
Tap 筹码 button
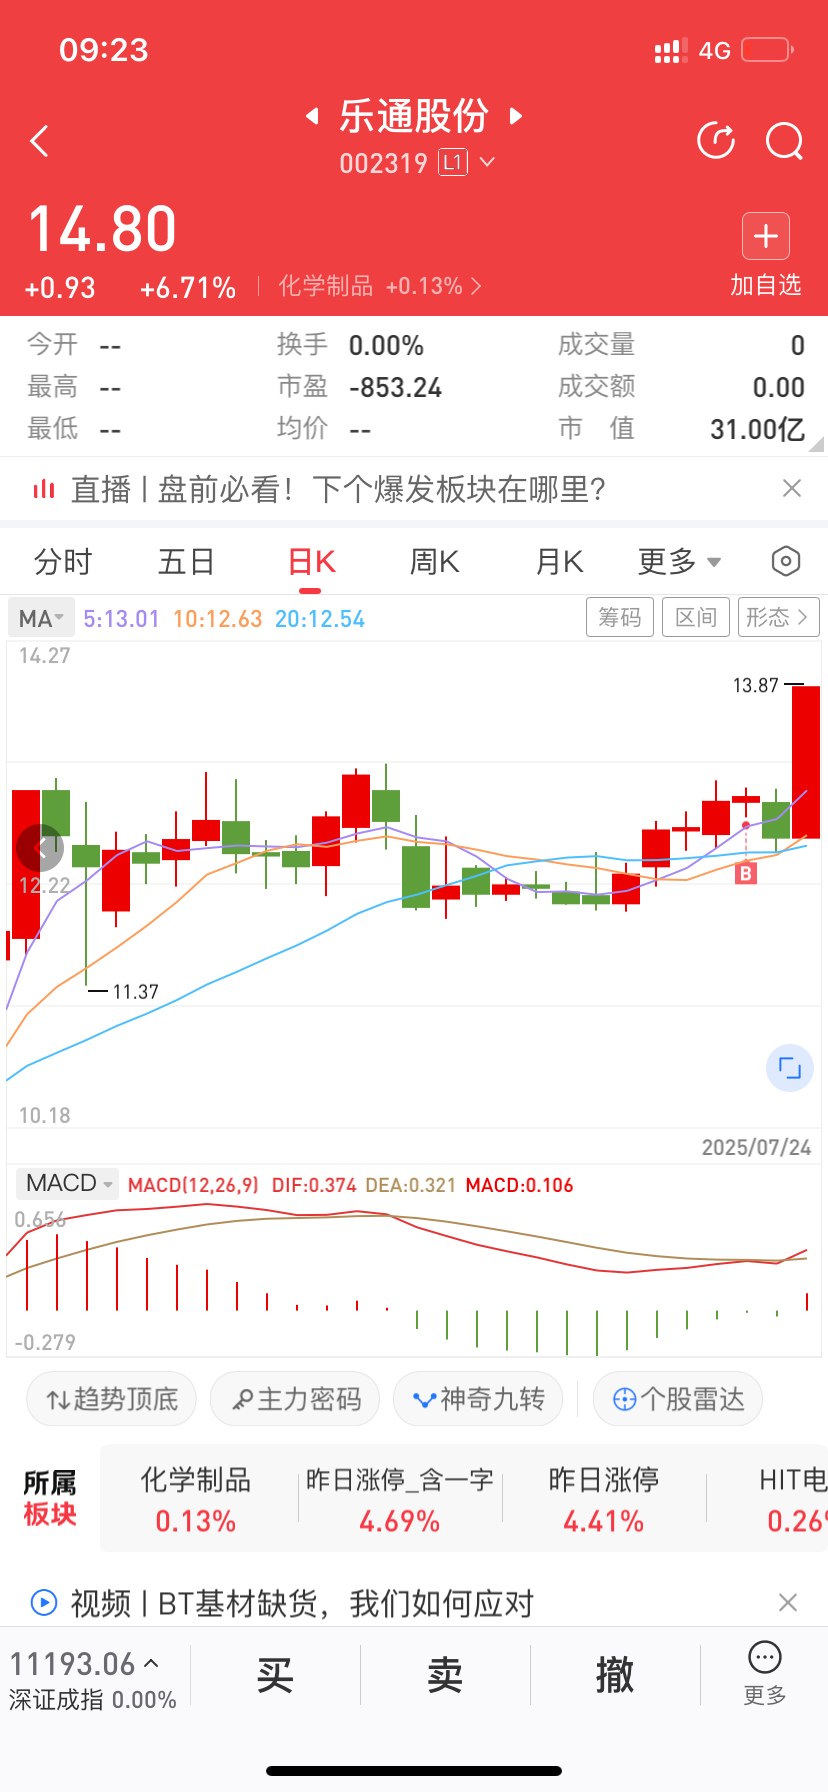click(620, 617)
